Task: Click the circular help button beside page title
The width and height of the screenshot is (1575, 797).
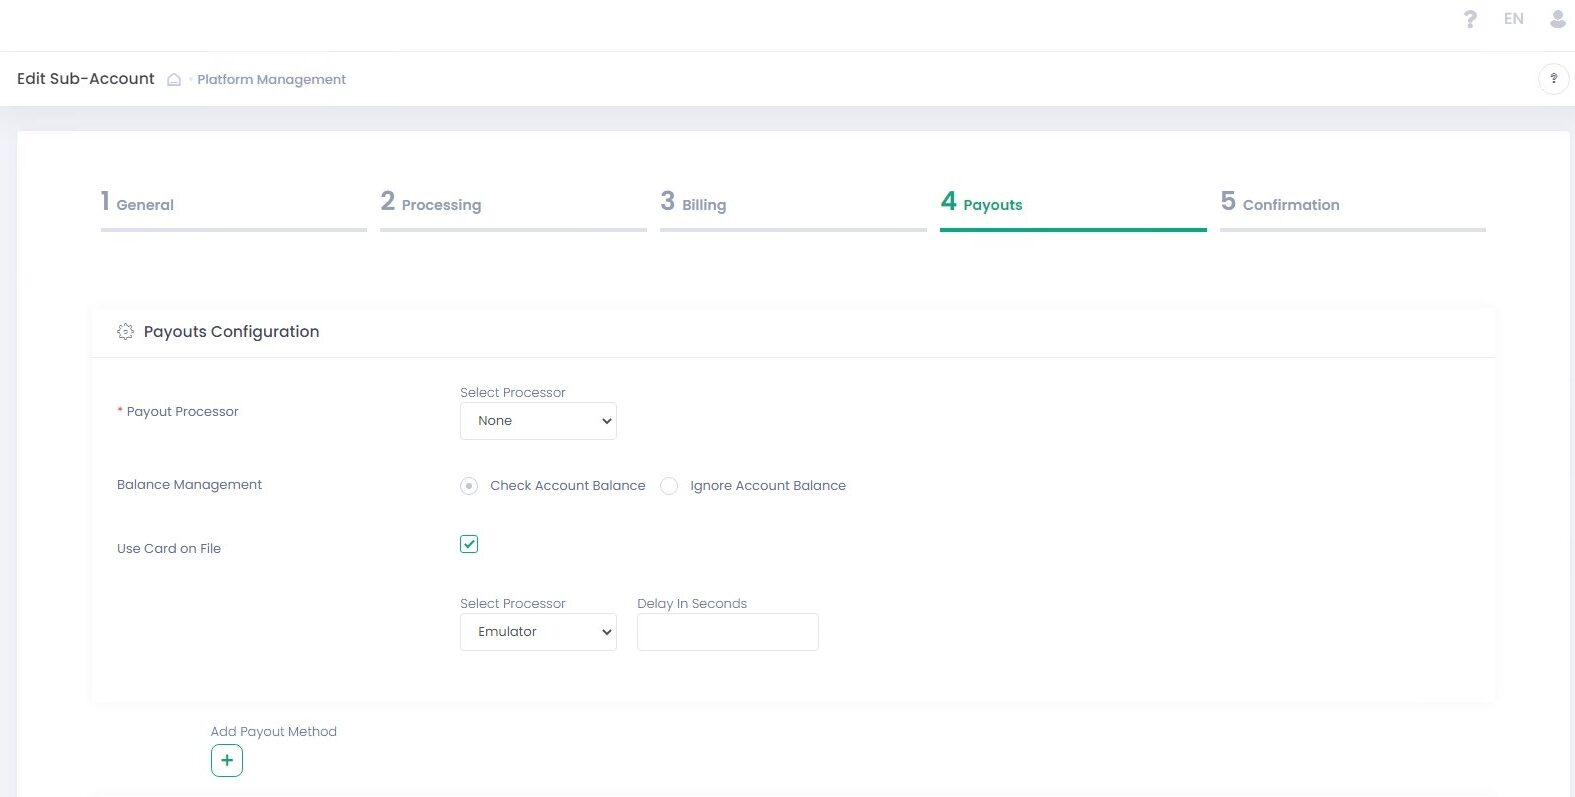Action: coord(1552,79)
